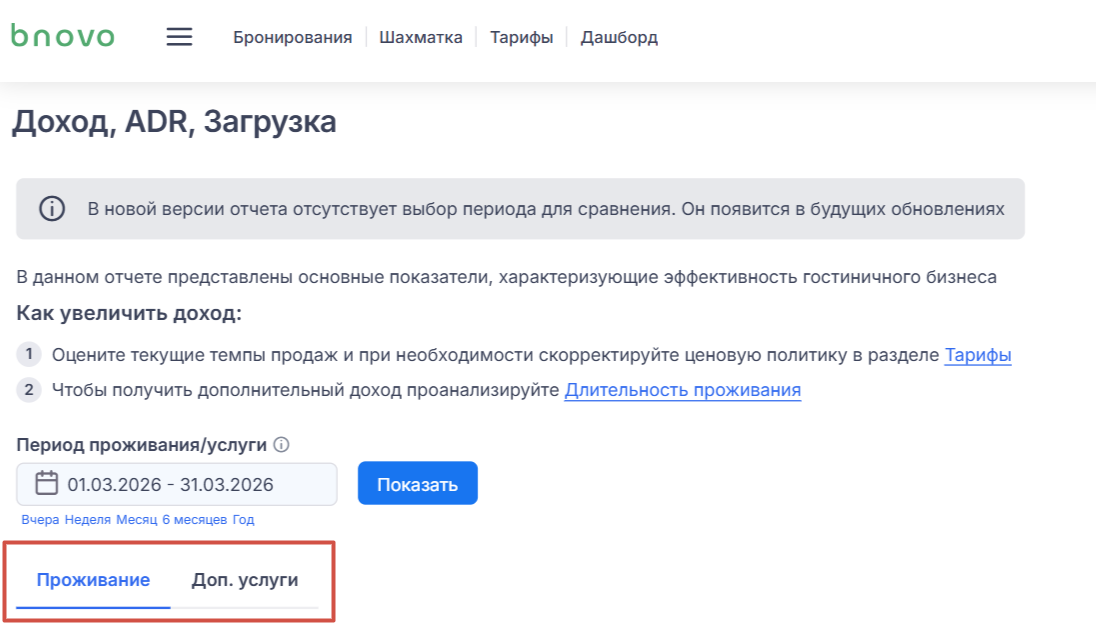The height and width of the screenshot is (633, 1096).
Task: Select the Год quick period
Action: pos(243,520)
